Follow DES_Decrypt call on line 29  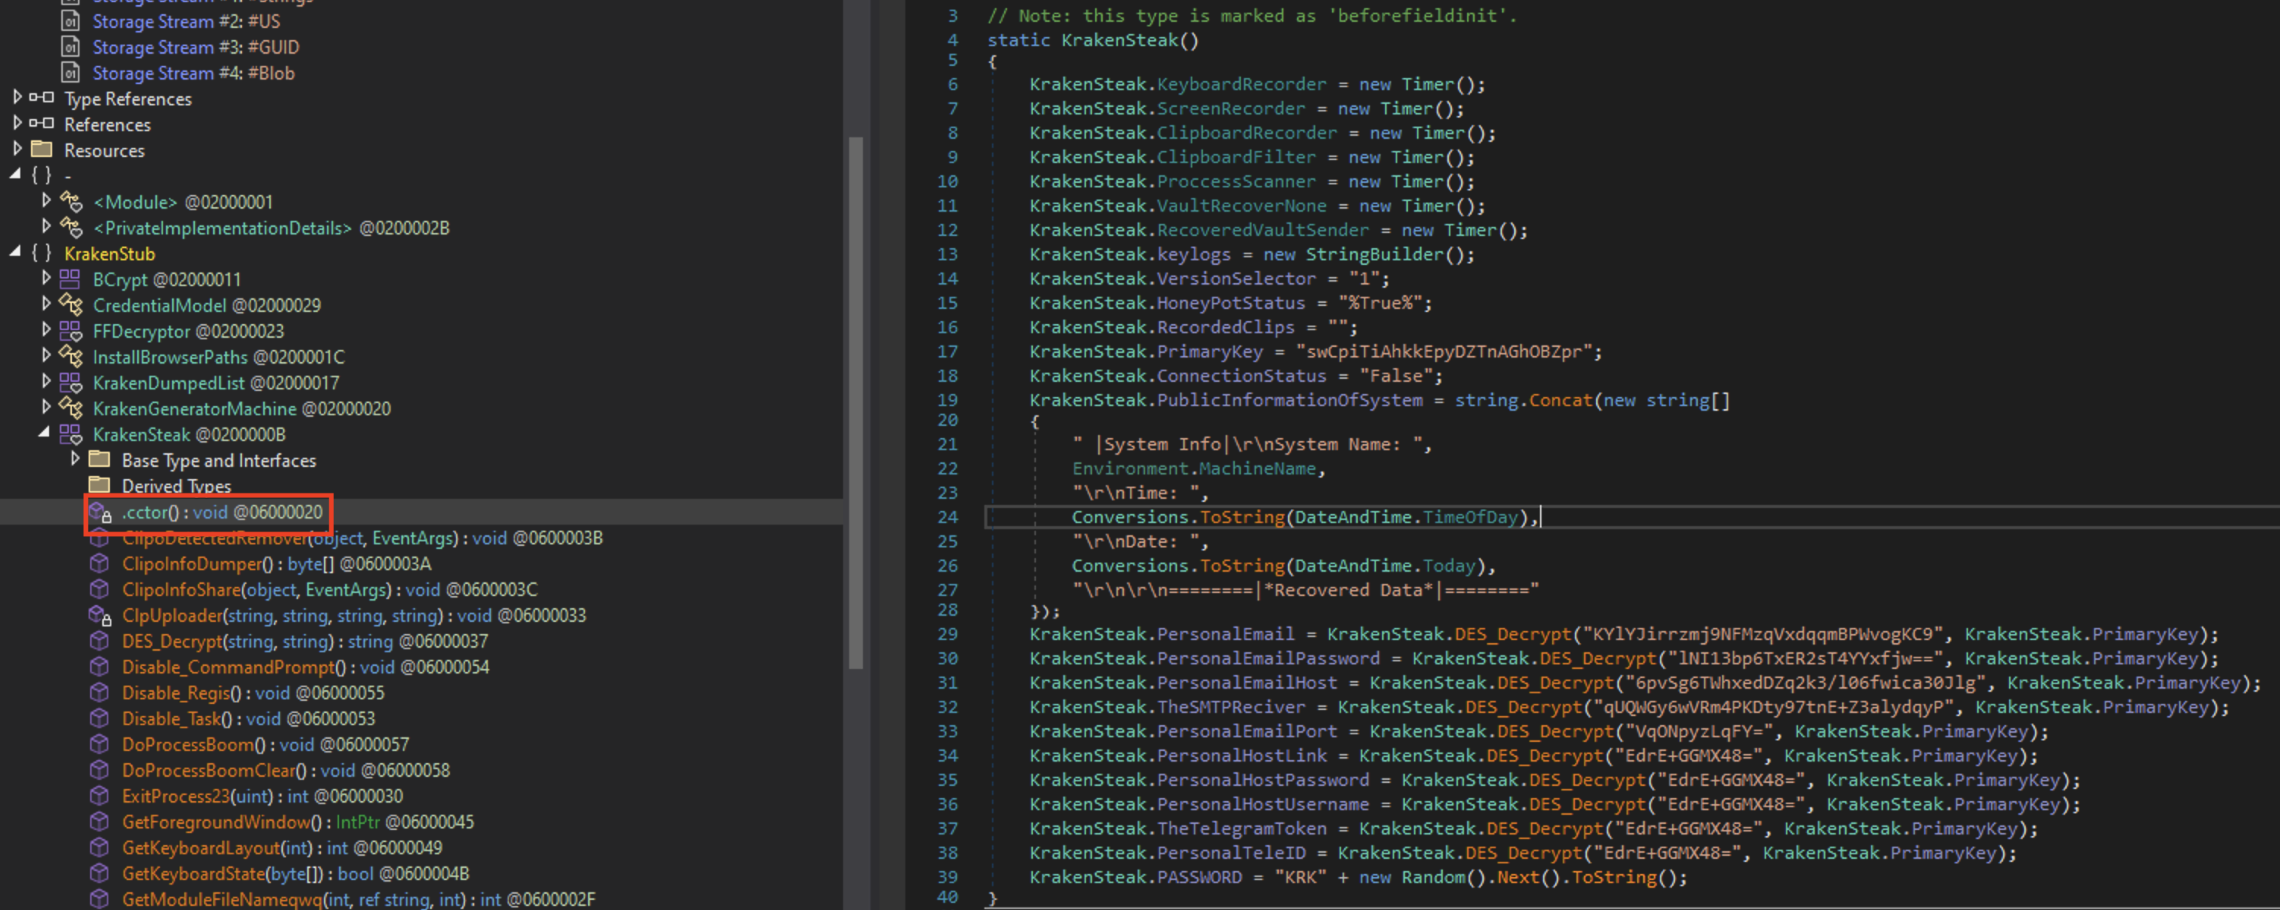click(1512, 634)
